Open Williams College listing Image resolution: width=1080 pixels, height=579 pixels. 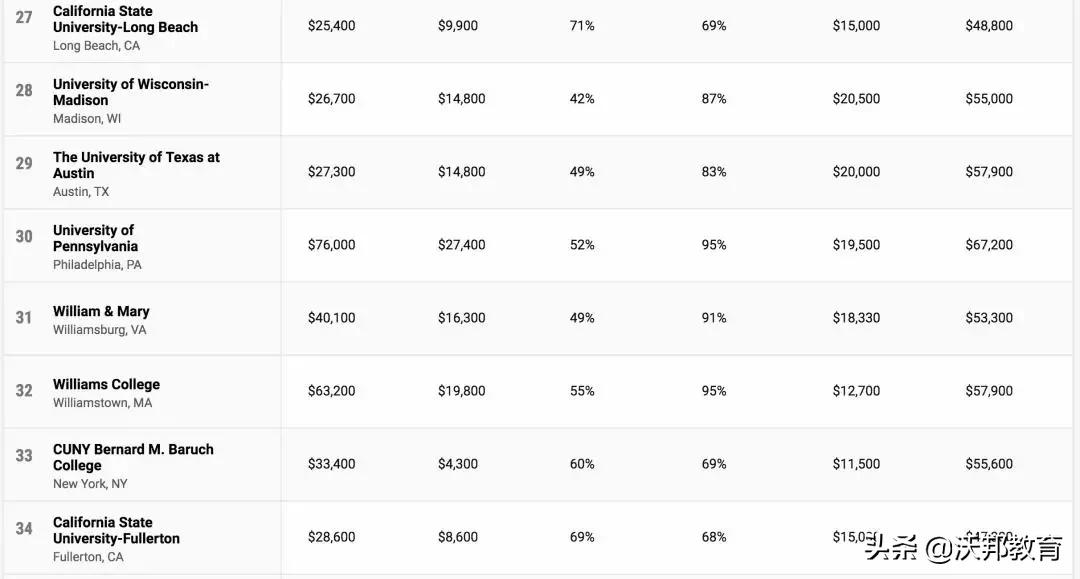pyautogui.click(x=106, y=384)
